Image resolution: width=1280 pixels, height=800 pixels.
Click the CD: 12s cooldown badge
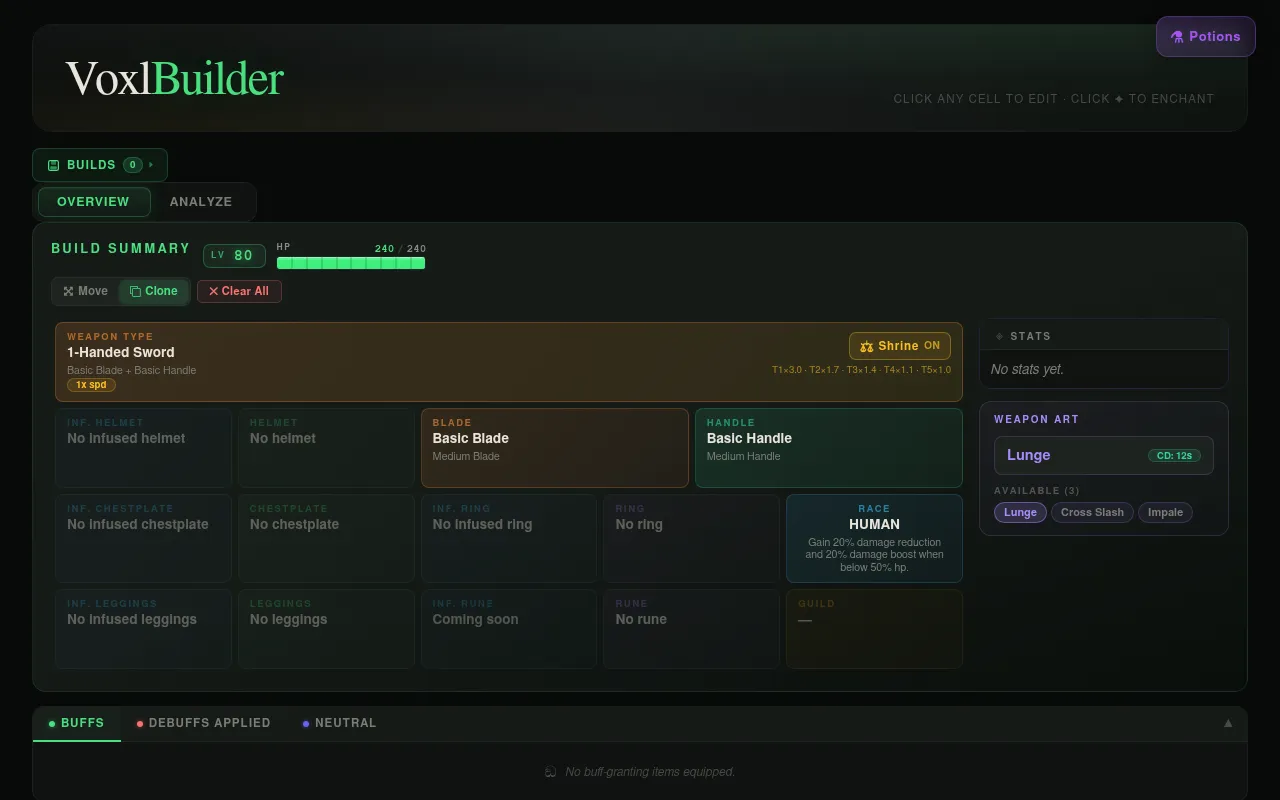(x=1174, y=456)
